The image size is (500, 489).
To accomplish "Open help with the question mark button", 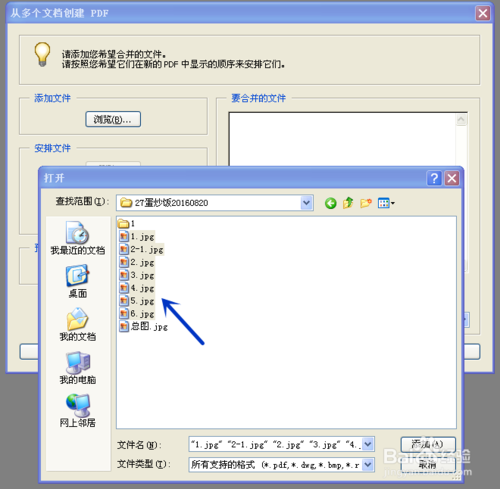I will tap(434, 178).
